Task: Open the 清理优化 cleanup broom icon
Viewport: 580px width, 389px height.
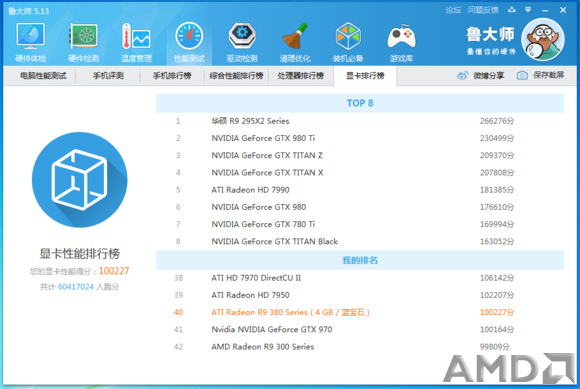Action: pos(295,36)
